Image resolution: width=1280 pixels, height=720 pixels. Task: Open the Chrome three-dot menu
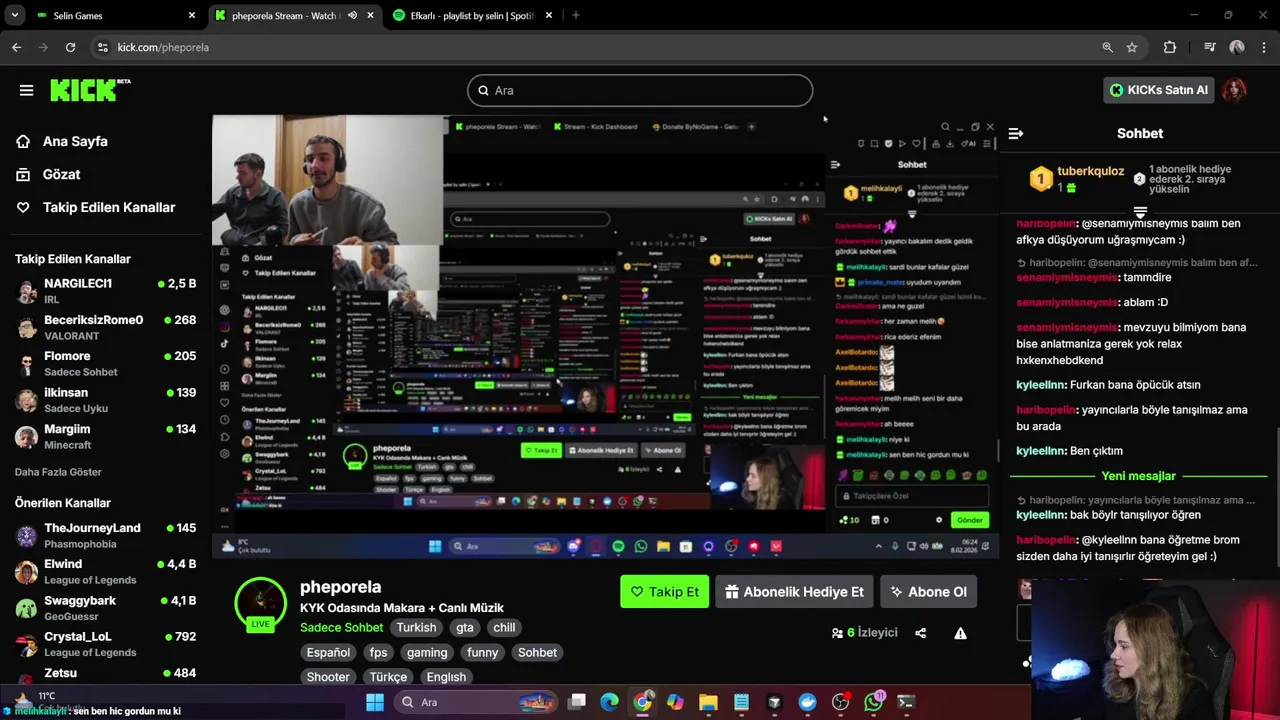1262,47
